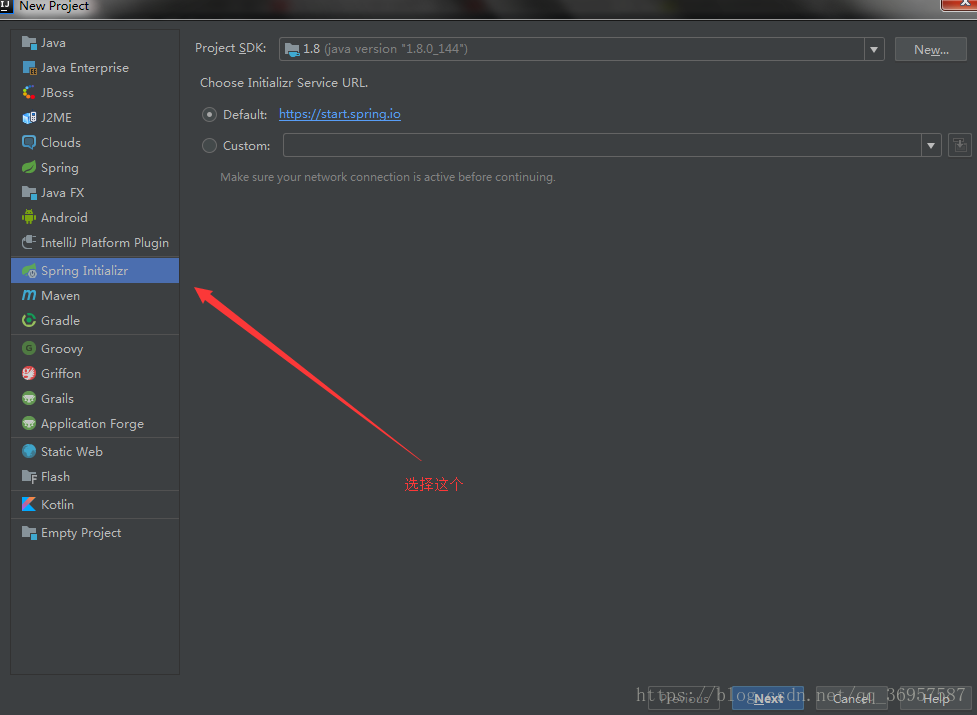Click the Kotlin K icon
977x715 pixels.
(29, 504)
